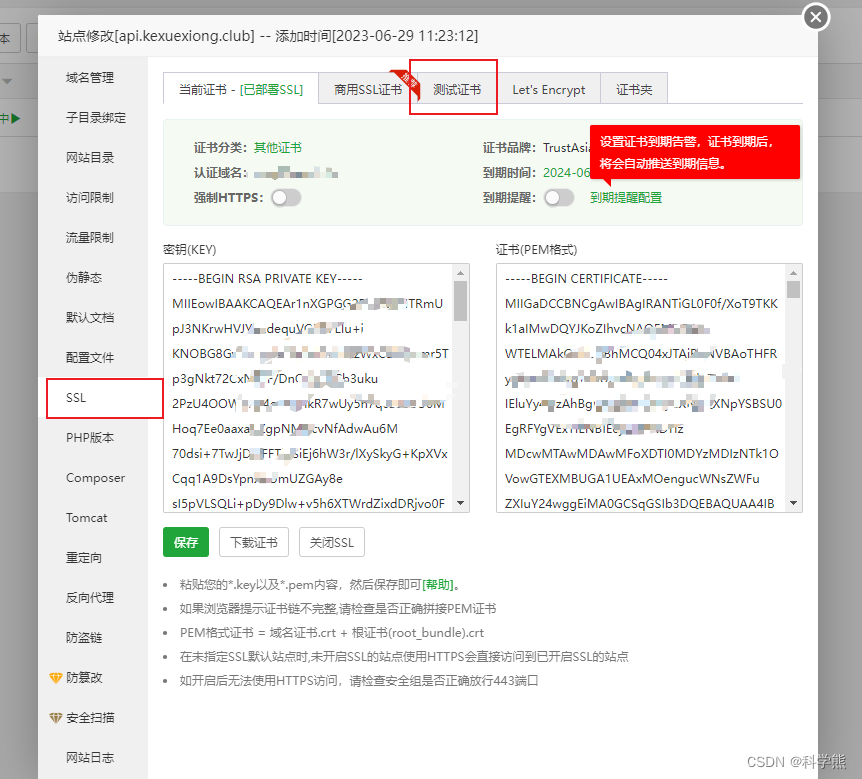This screenshot has height=779, width=862.
Task: Click 其他证书 certificate category text
Action: click(x=278, y=148)
